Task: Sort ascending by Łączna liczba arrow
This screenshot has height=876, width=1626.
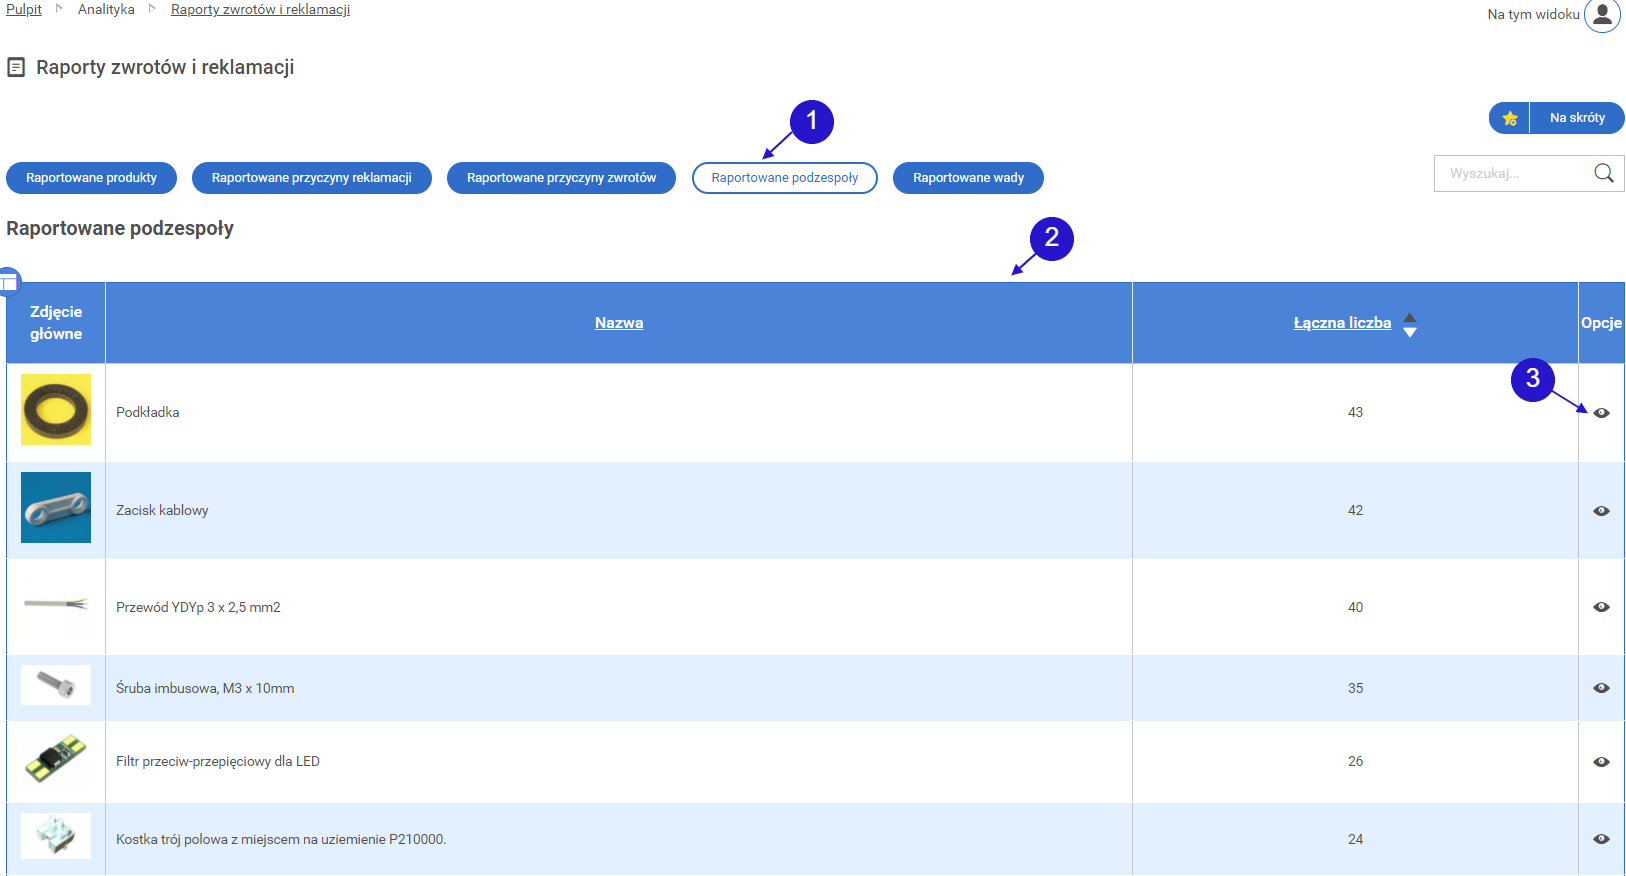Action: (x=1410, y=317)
